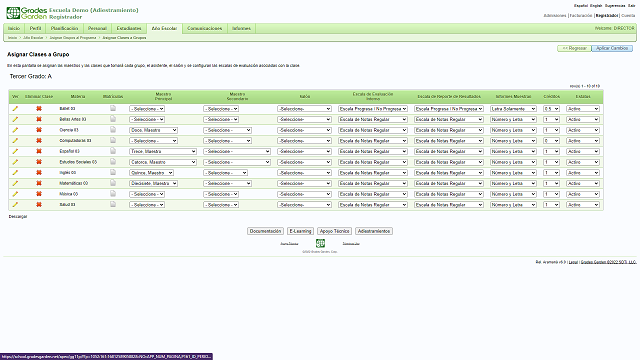Image resolution: width=640 pixels, height=360 pixels.
Task: Click the << Regresar button
Action: pos(574,48)
